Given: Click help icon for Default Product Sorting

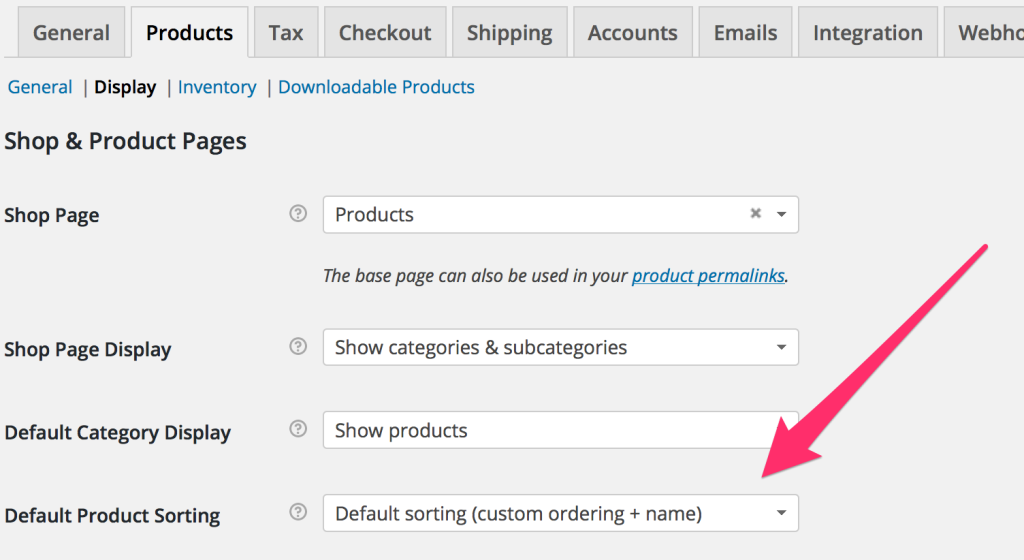Looking at the screenshot, I should click(x=298, y=512).
